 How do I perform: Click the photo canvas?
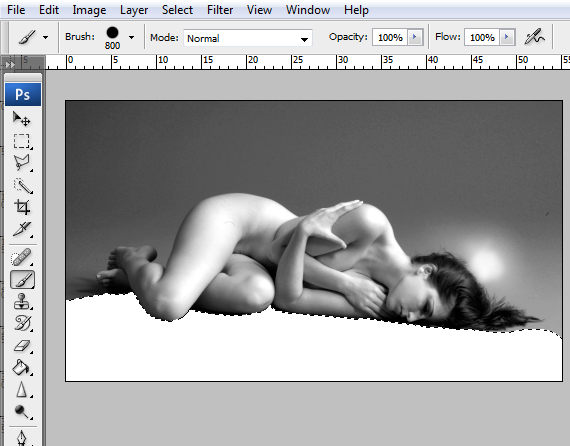point(314,241)
